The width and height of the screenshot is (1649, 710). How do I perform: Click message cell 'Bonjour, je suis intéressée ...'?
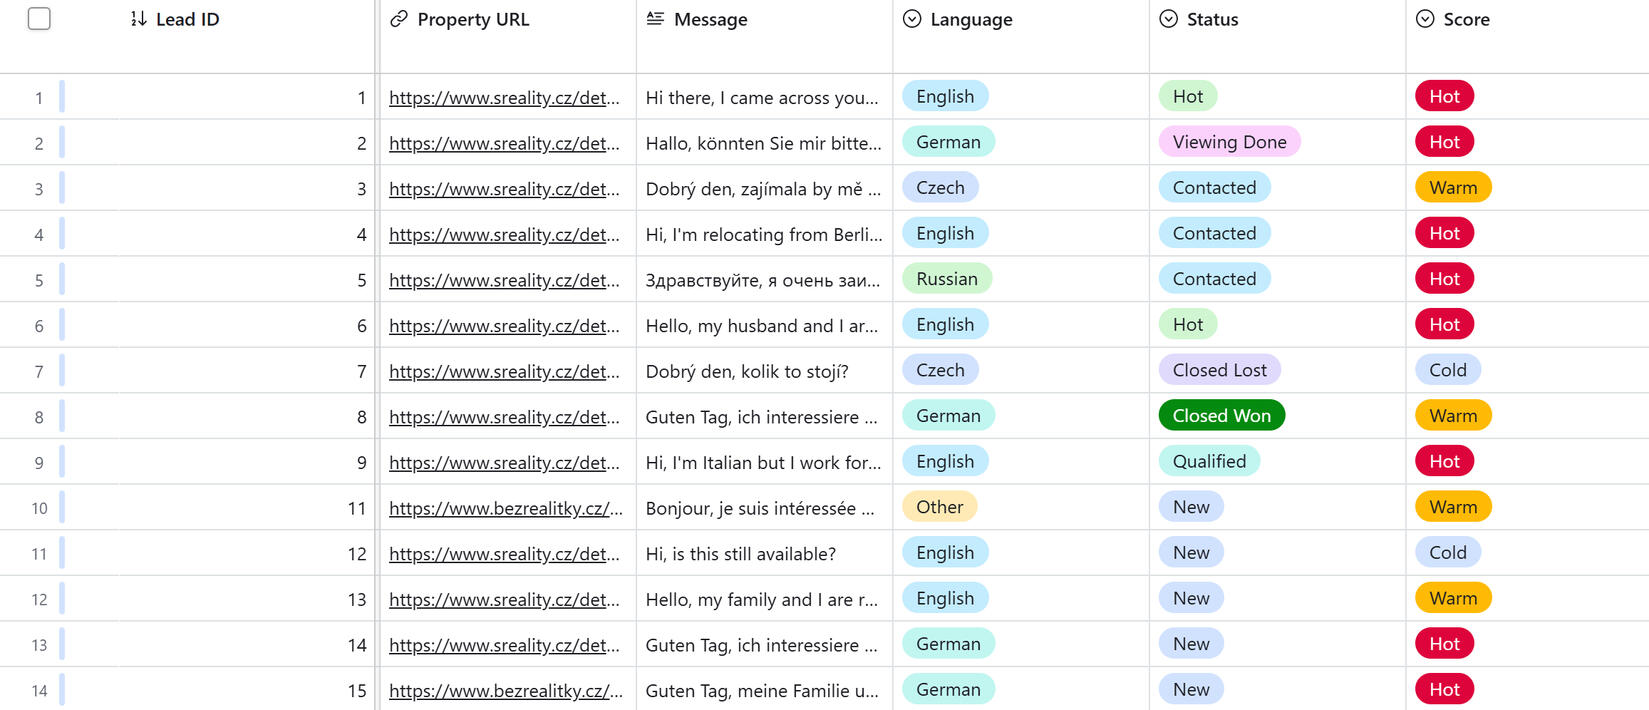click(x=764, y=508)
